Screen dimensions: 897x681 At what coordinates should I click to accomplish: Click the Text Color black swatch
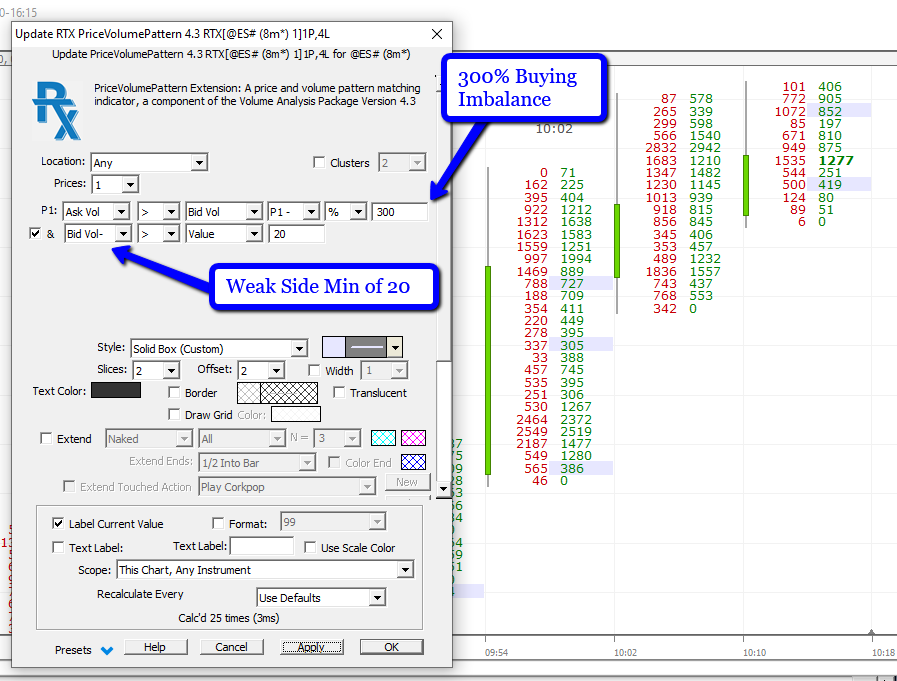click(116, 390)
